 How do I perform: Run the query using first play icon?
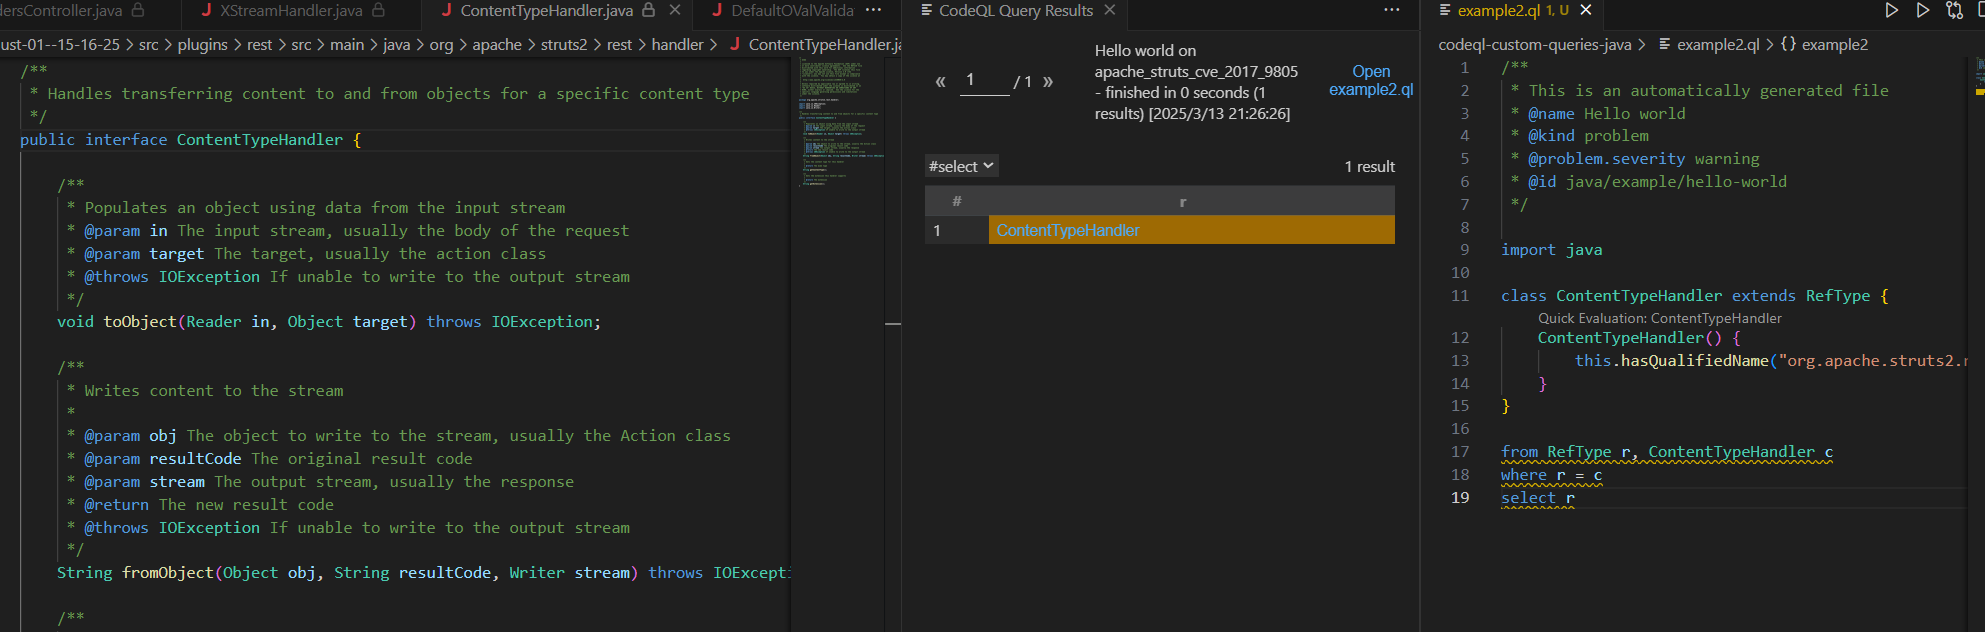(x=1891, y=10)
